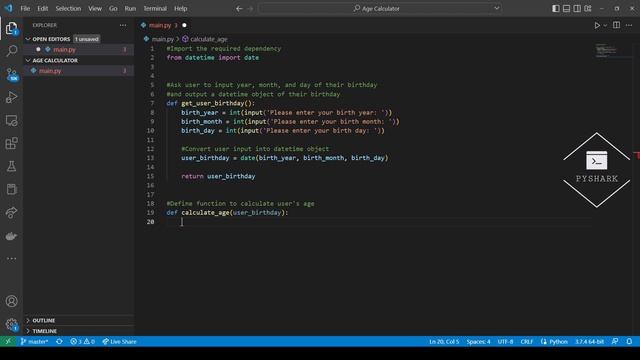The image size is (640, 360).
Task: Open Explorer Views and More Actions ellipsis
Action: point(123,25)
